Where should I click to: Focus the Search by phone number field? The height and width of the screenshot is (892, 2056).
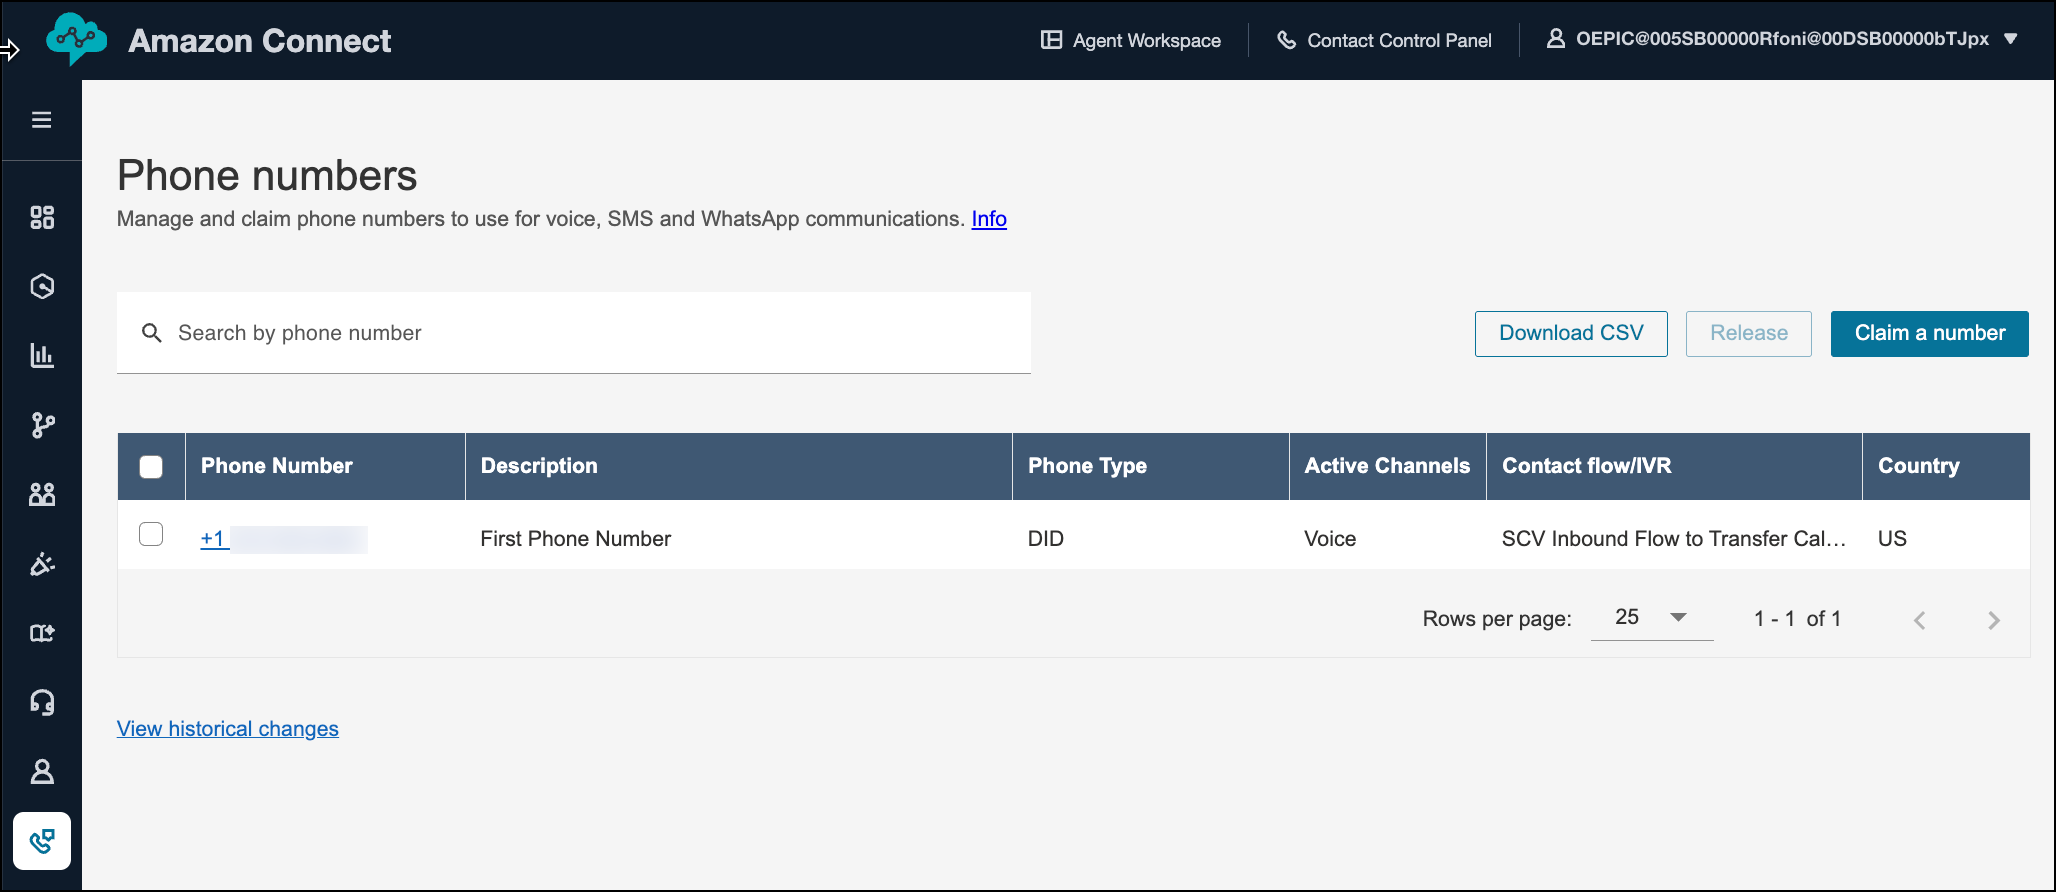574,333
